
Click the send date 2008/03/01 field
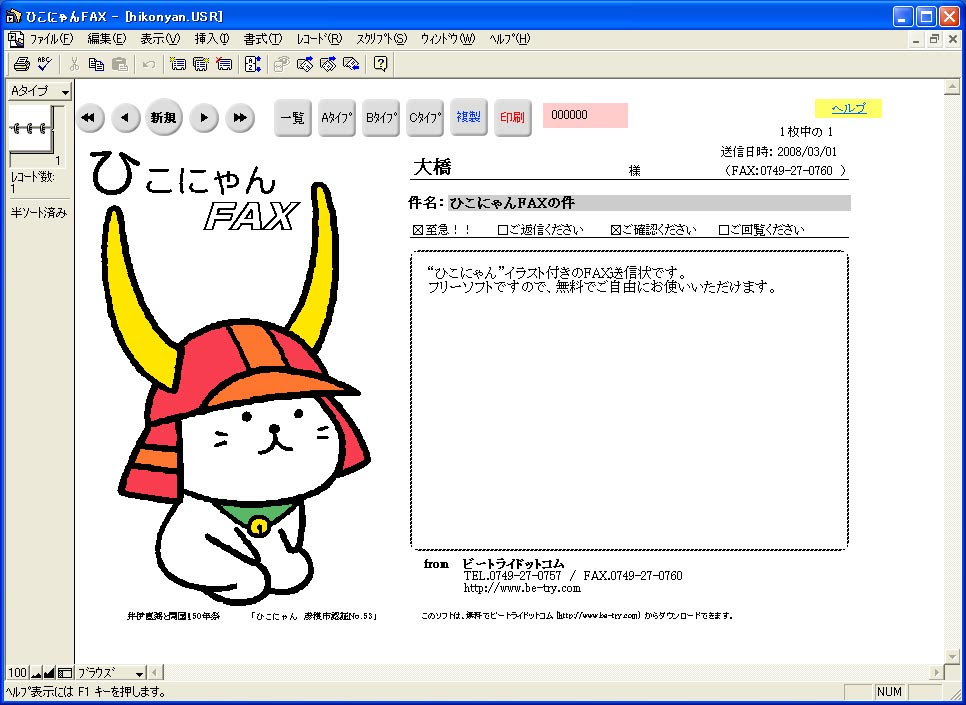(807, 152)
